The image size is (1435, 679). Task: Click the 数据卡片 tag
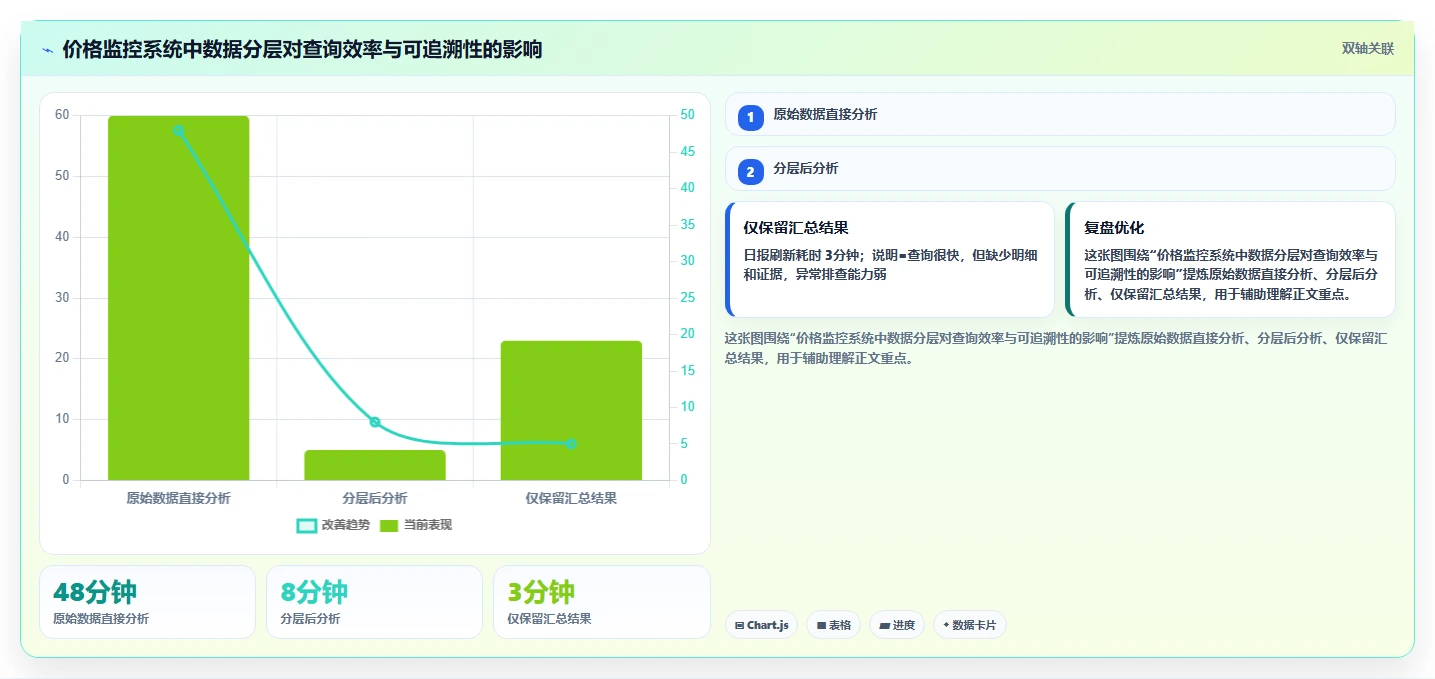click(970, 625)
